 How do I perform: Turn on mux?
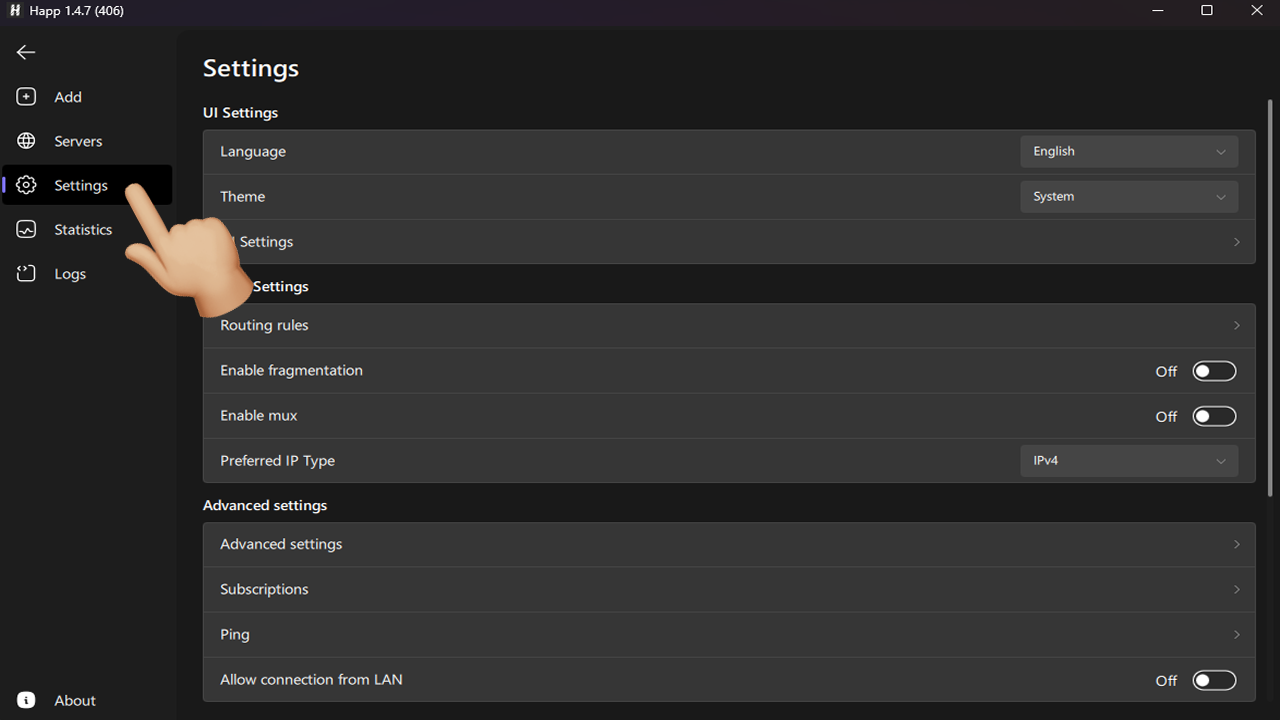1214,415
